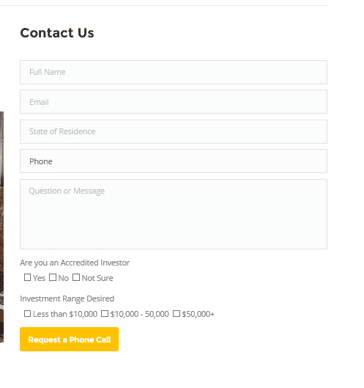Click the $10,000 - 50,000 label text
The height and width of the screenshot is (388, 364).
pos(139,314)
